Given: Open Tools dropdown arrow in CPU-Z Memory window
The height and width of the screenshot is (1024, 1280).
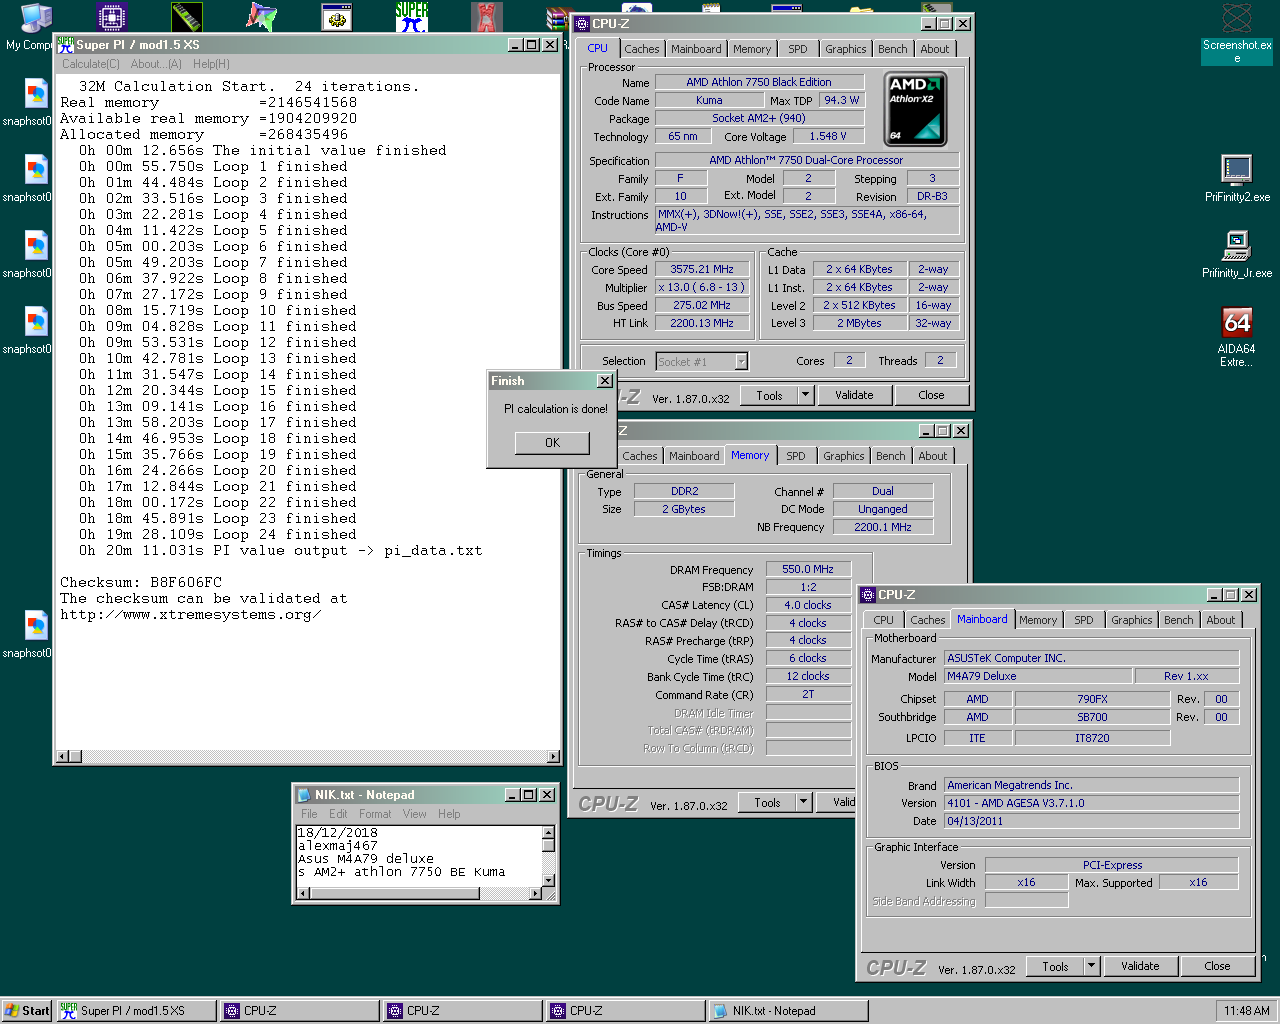Looking at the screenshot, I should pyautogui.click(x=804, y=802).
